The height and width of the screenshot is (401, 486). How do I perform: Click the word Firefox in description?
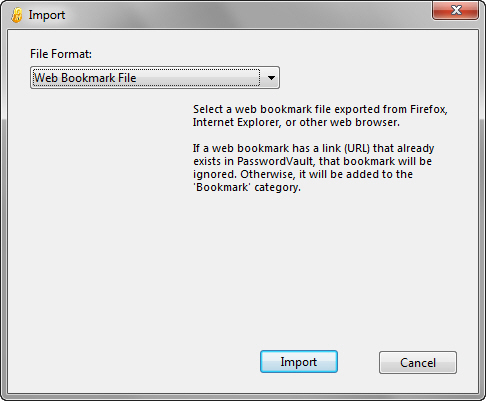(428, 109)
